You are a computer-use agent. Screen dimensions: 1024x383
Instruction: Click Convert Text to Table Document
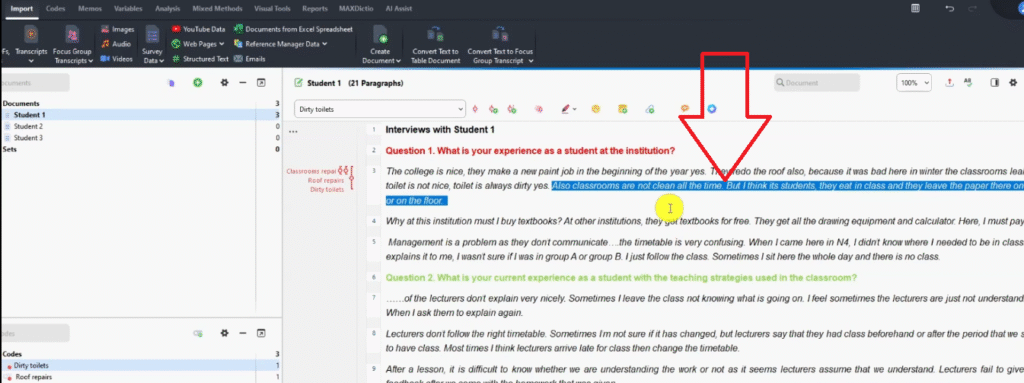coord(436,44)
